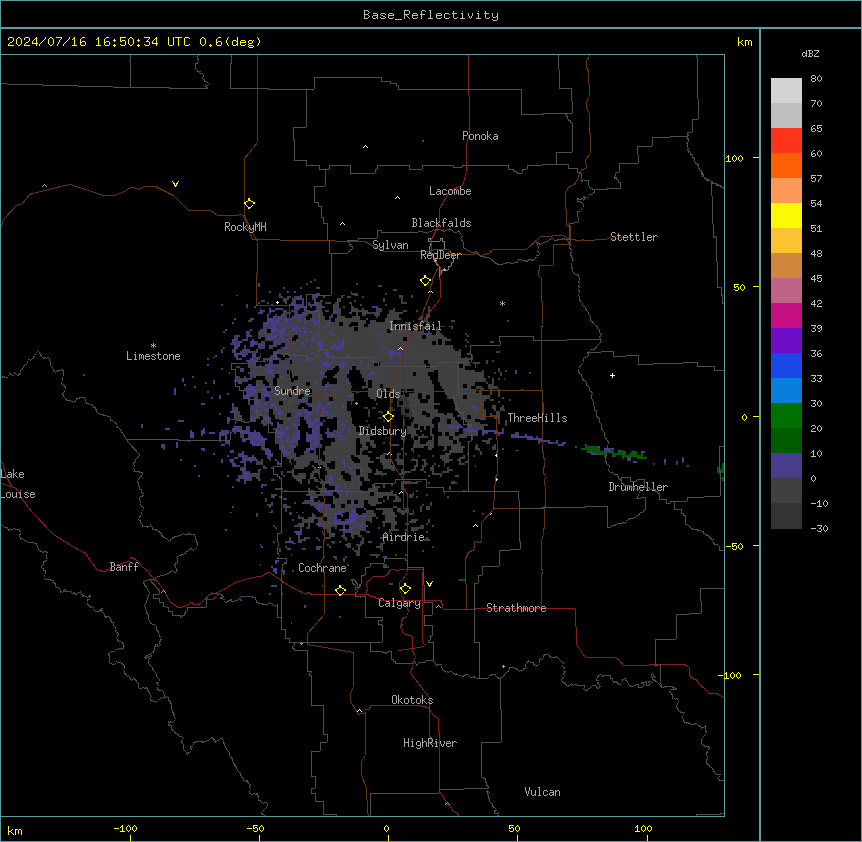Click the Banff label
The width and height of the screenshot is (862, 842).
pos(124,567)
